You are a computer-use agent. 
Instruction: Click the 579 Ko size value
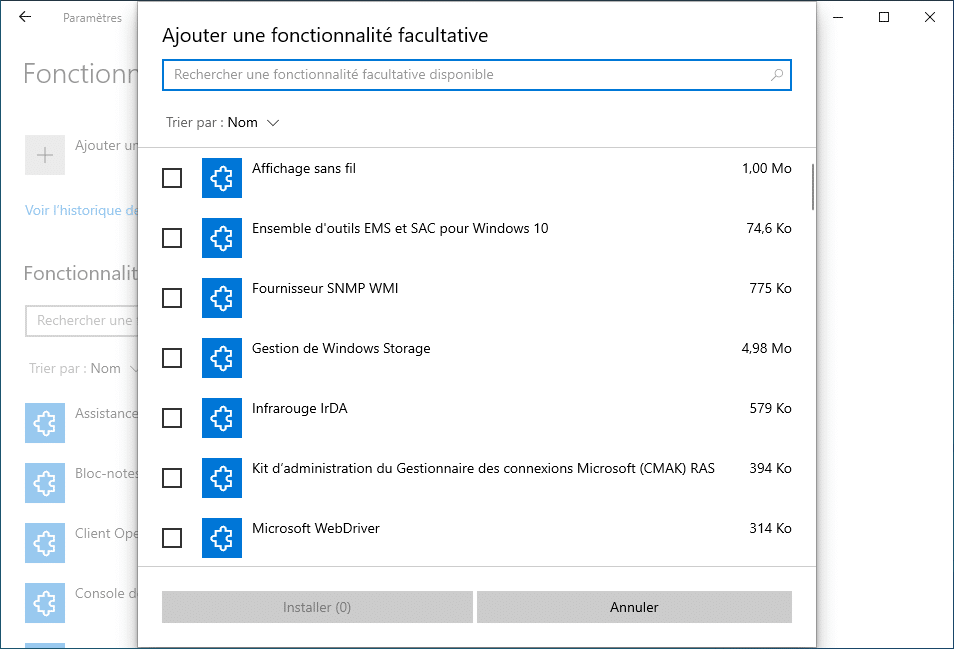pos(770,408)
